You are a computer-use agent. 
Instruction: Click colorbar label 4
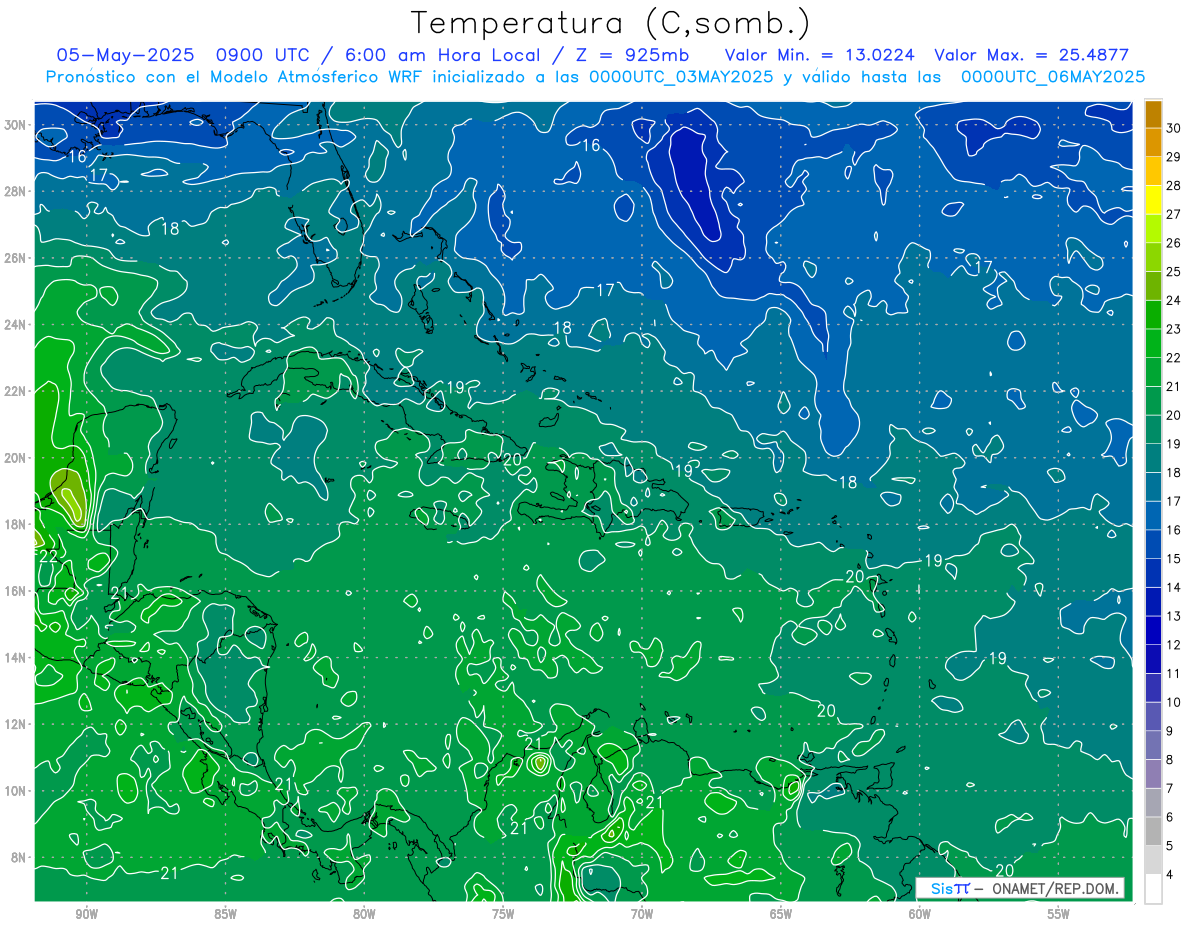tap(1171, 874)
